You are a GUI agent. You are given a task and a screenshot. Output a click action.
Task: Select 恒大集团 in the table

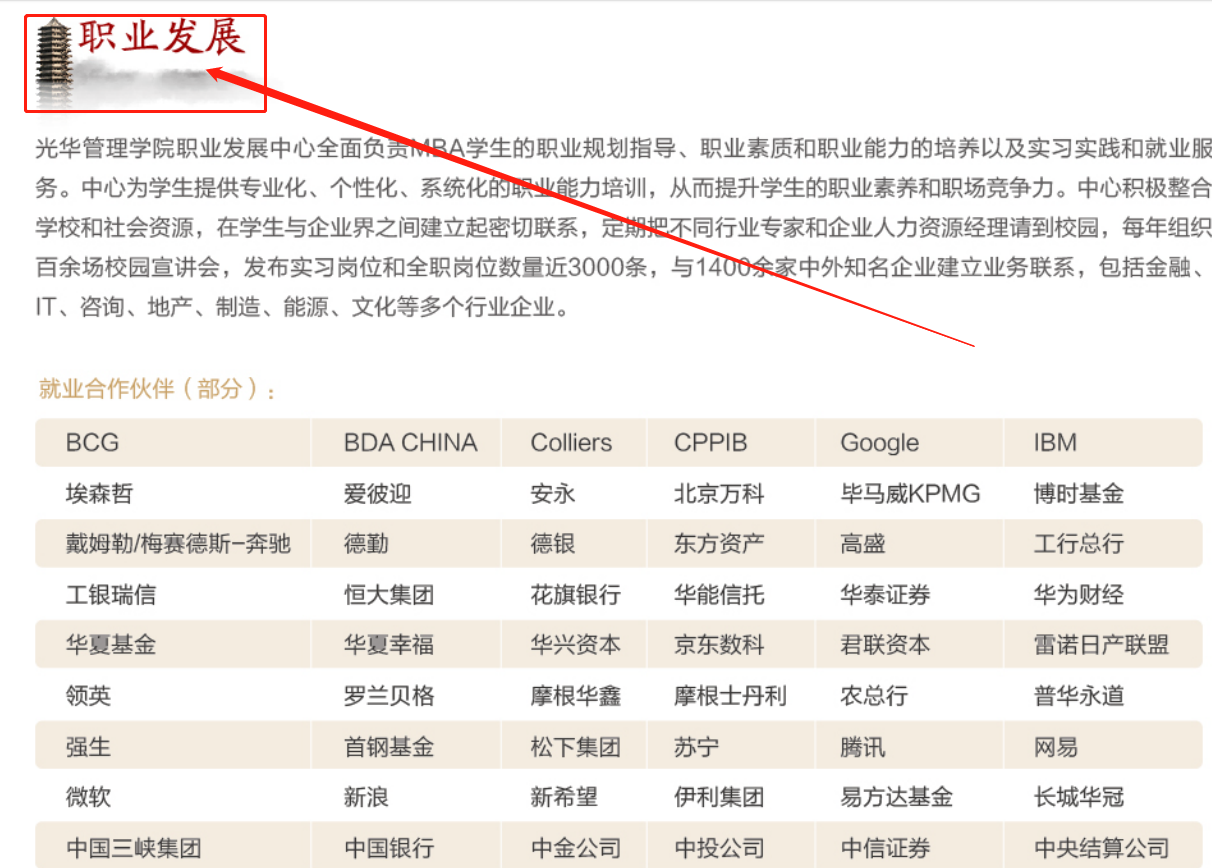pos(389,595)
